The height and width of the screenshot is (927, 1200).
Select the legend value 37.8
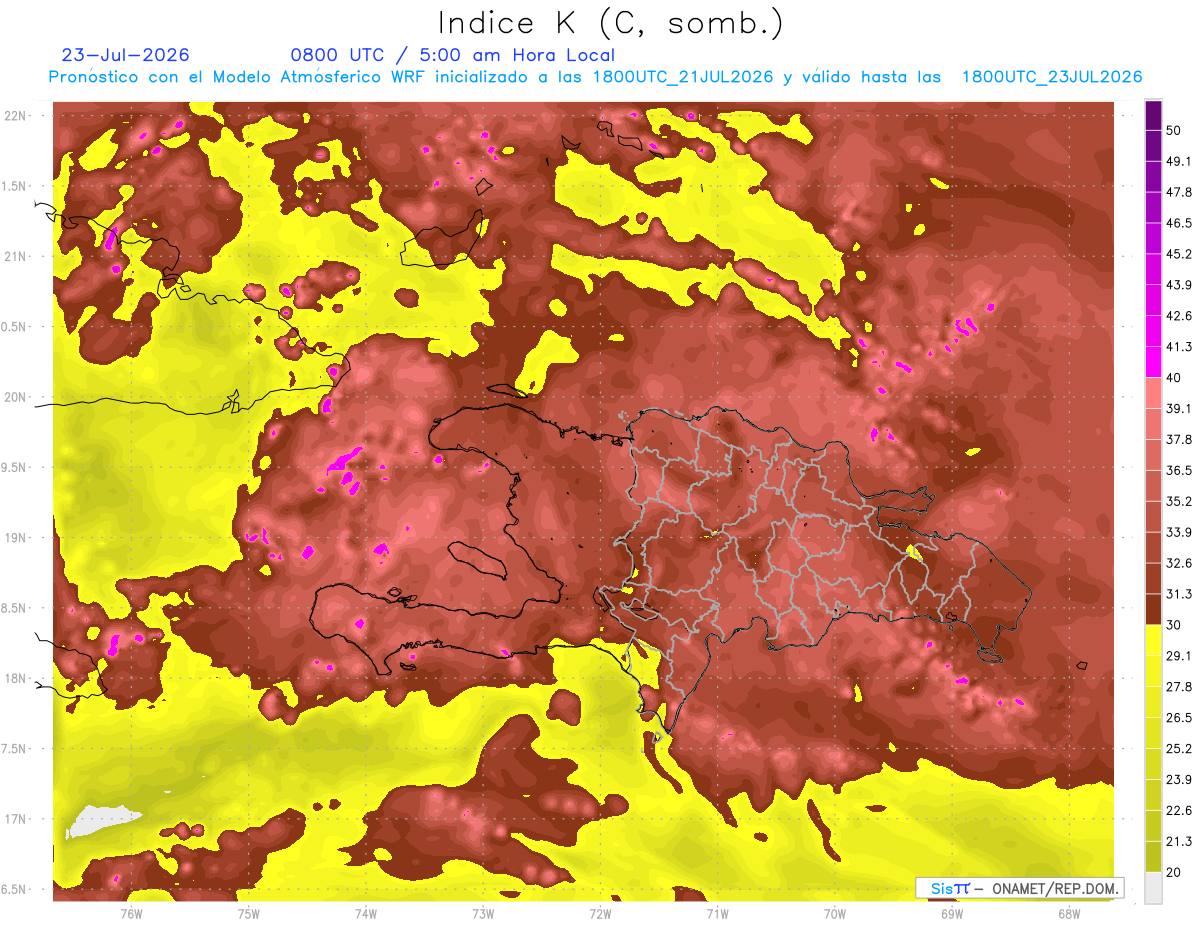1178,440
